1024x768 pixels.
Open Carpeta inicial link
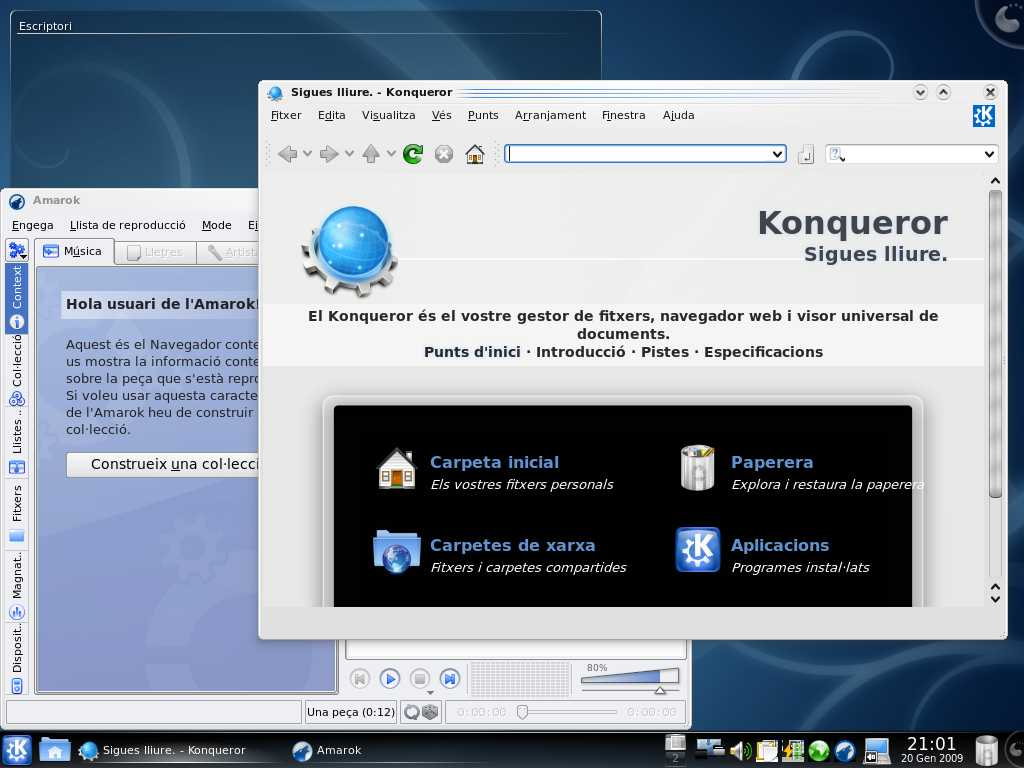point(494,462)
